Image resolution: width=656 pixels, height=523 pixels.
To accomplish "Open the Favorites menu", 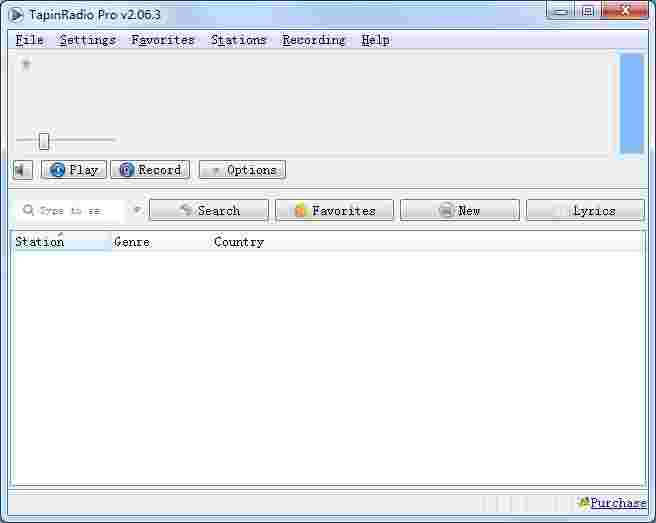I will (x=162, y=40).
